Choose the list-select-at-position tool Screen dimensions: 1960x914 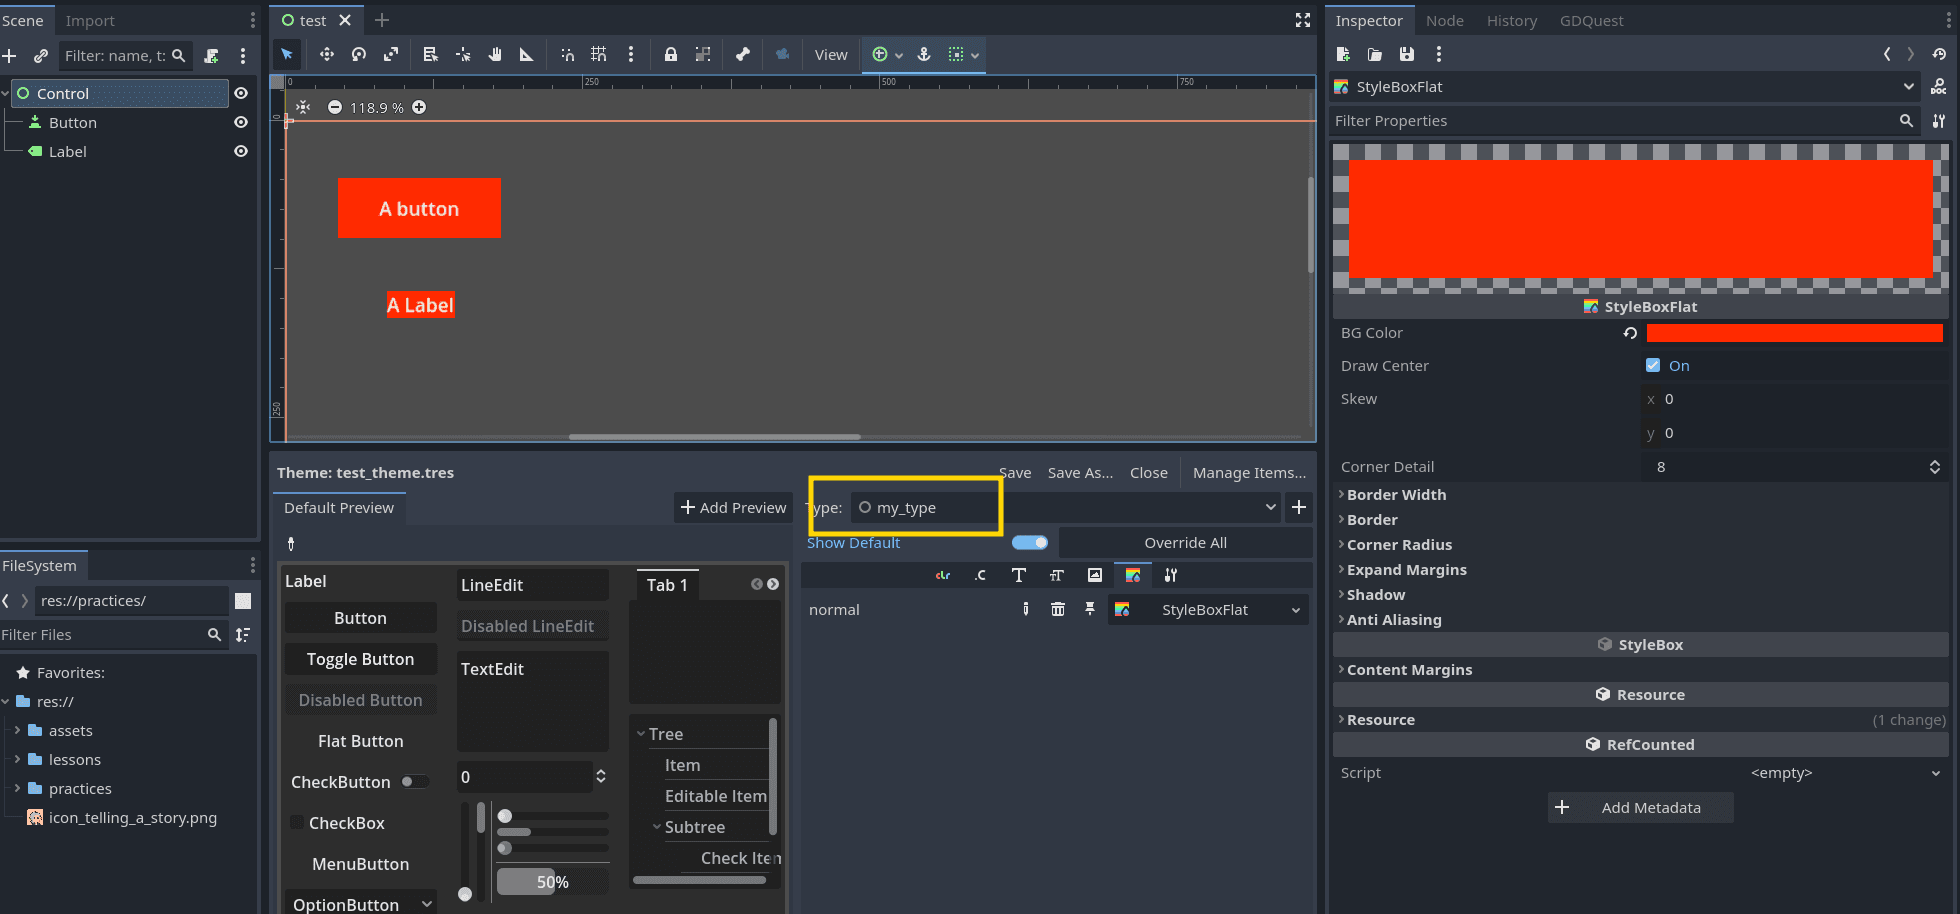(x=430, y=54)
